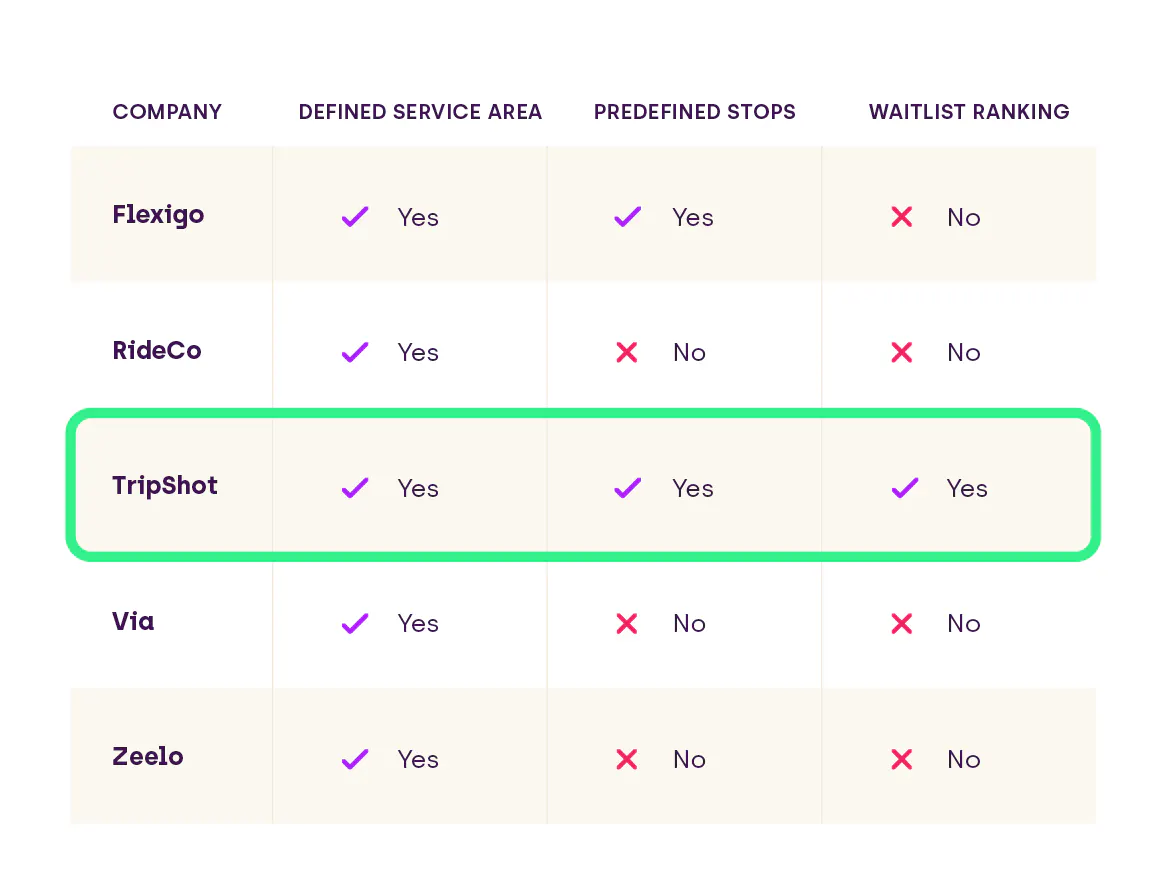The height and width of the screenshot is (896, 1167).
Task: Click the purple checkmark in TripShot's Waitlist Ranking cell
Action: pyautogui.click(x=904, y=487)
